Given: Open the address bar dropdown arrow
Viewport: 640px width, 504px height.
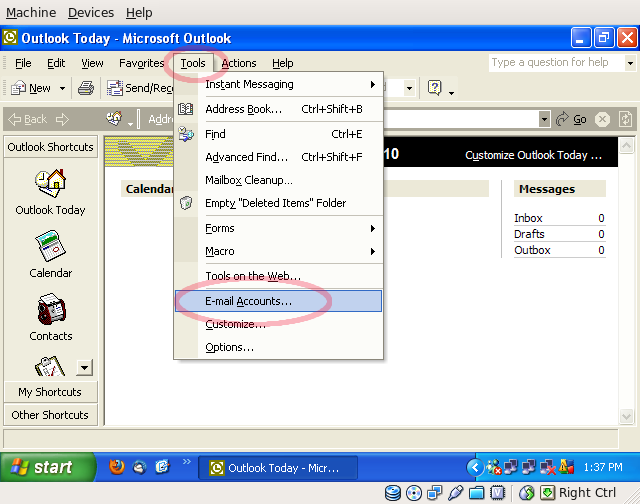Looking at the screenshot, I should pos(544,120).
